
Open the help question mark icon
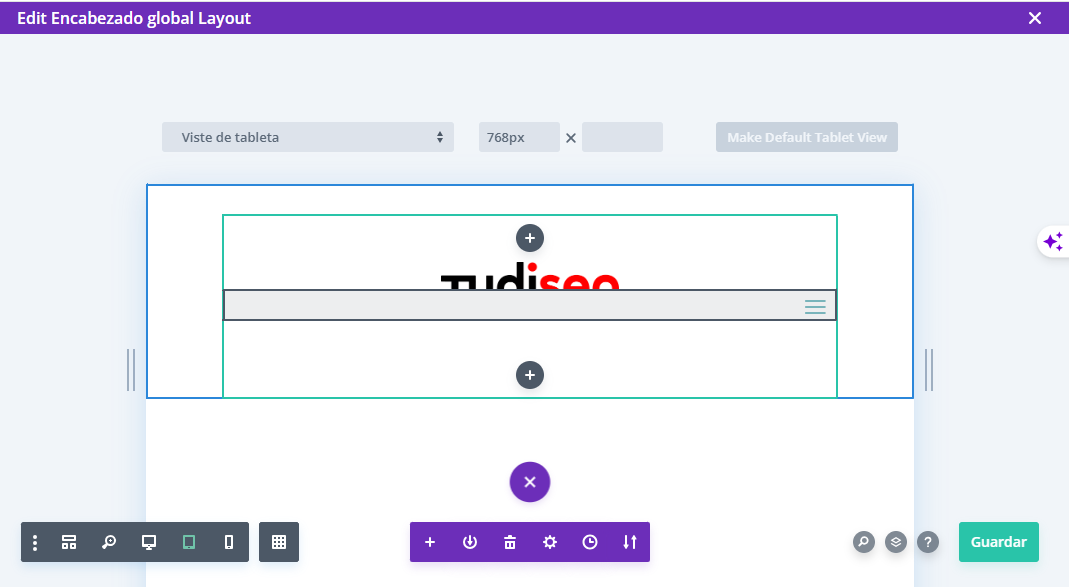point(928,542)
